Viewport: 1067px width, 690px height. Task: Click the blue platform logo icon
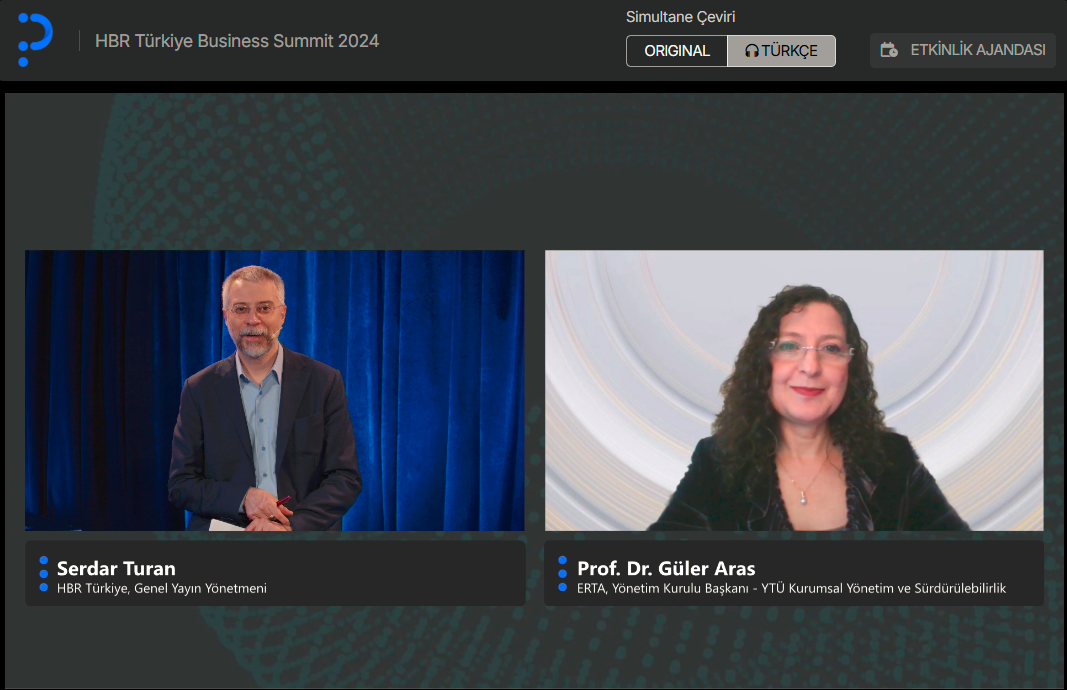pyautogui.click(x=35, y=40)
